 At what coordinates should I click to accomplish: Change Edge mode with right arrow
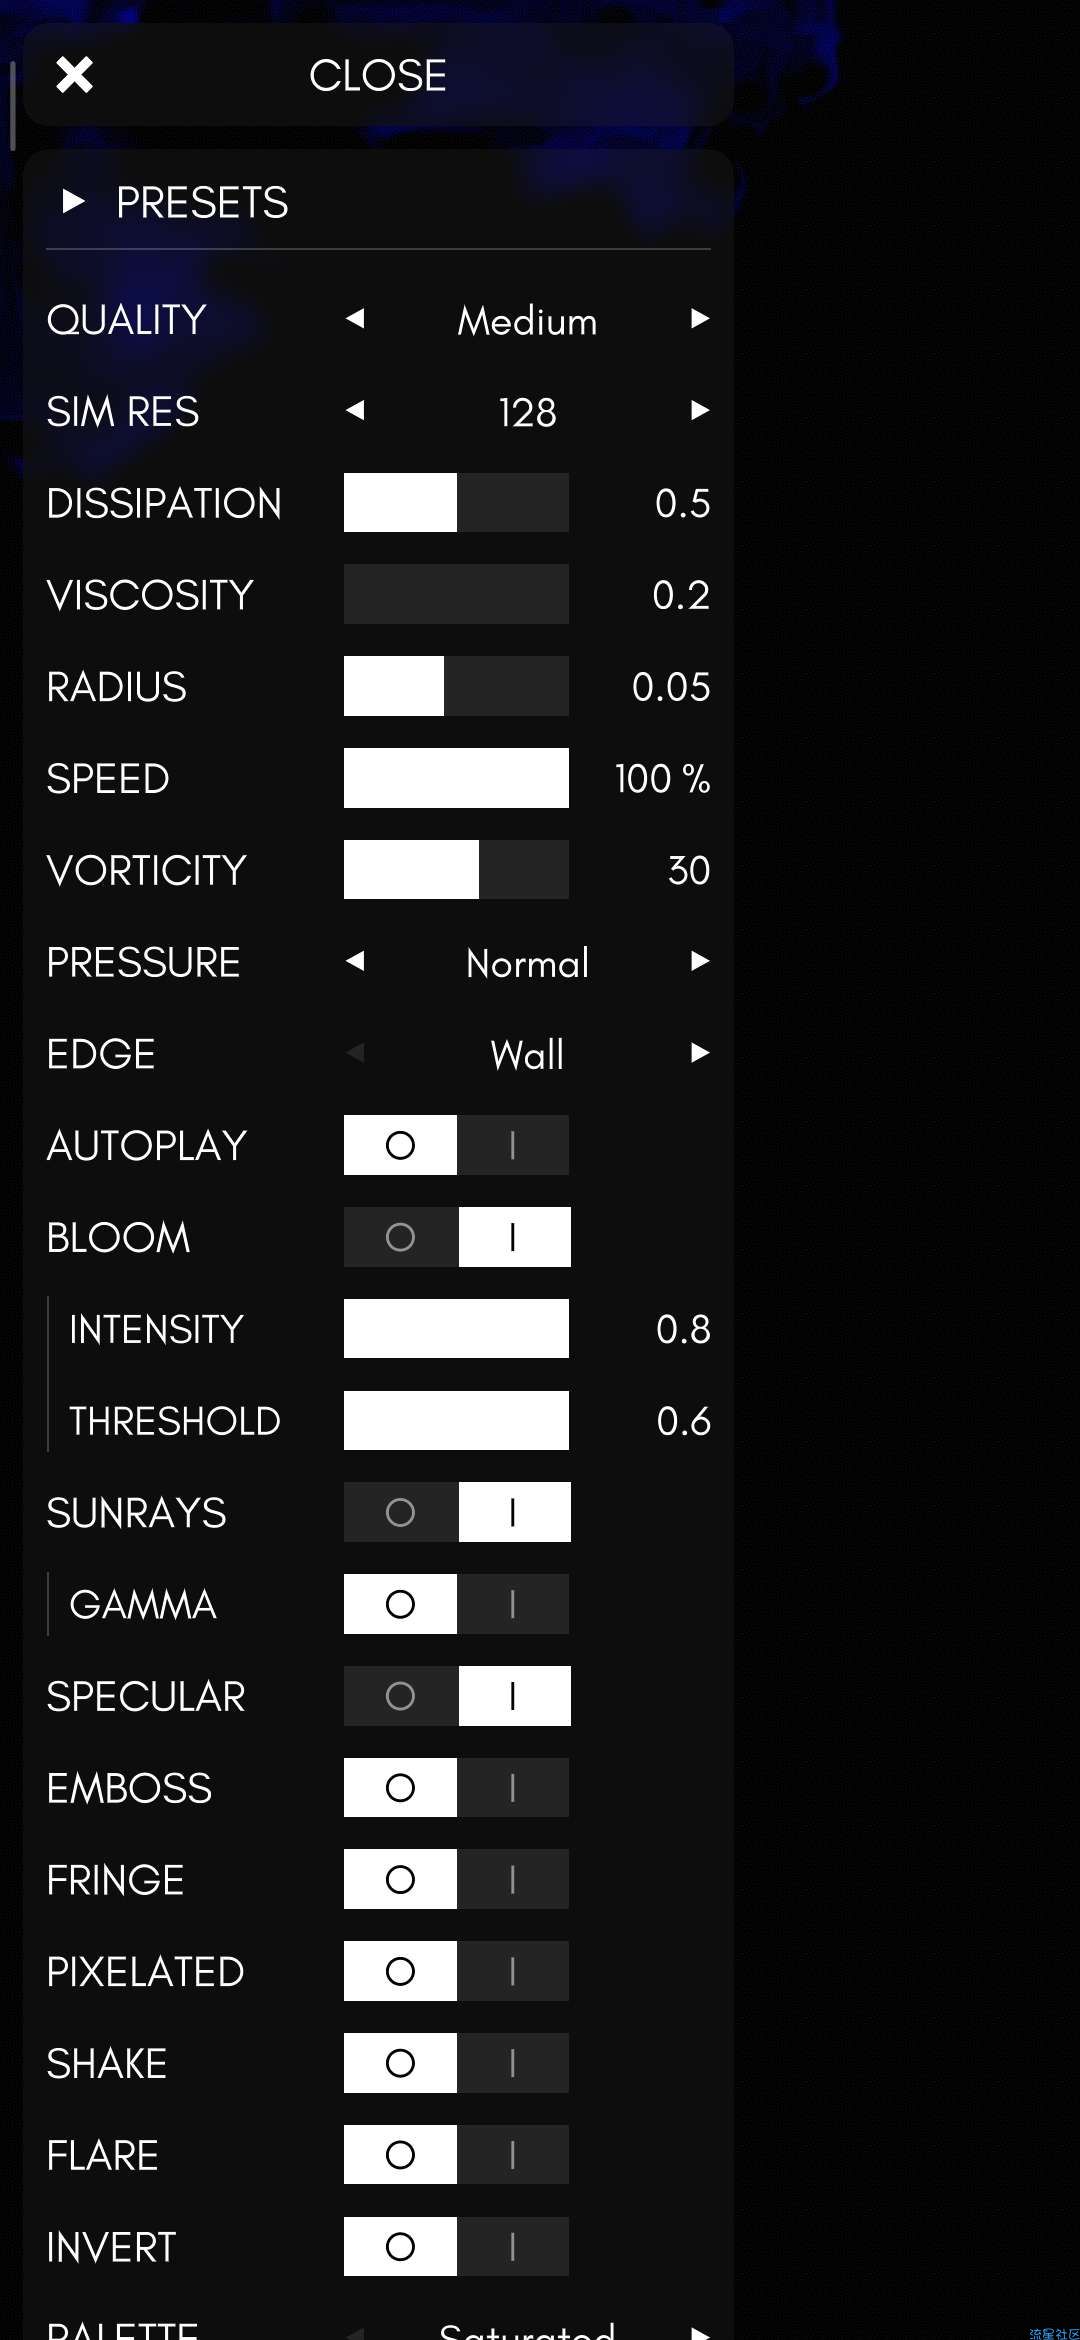700,1053
